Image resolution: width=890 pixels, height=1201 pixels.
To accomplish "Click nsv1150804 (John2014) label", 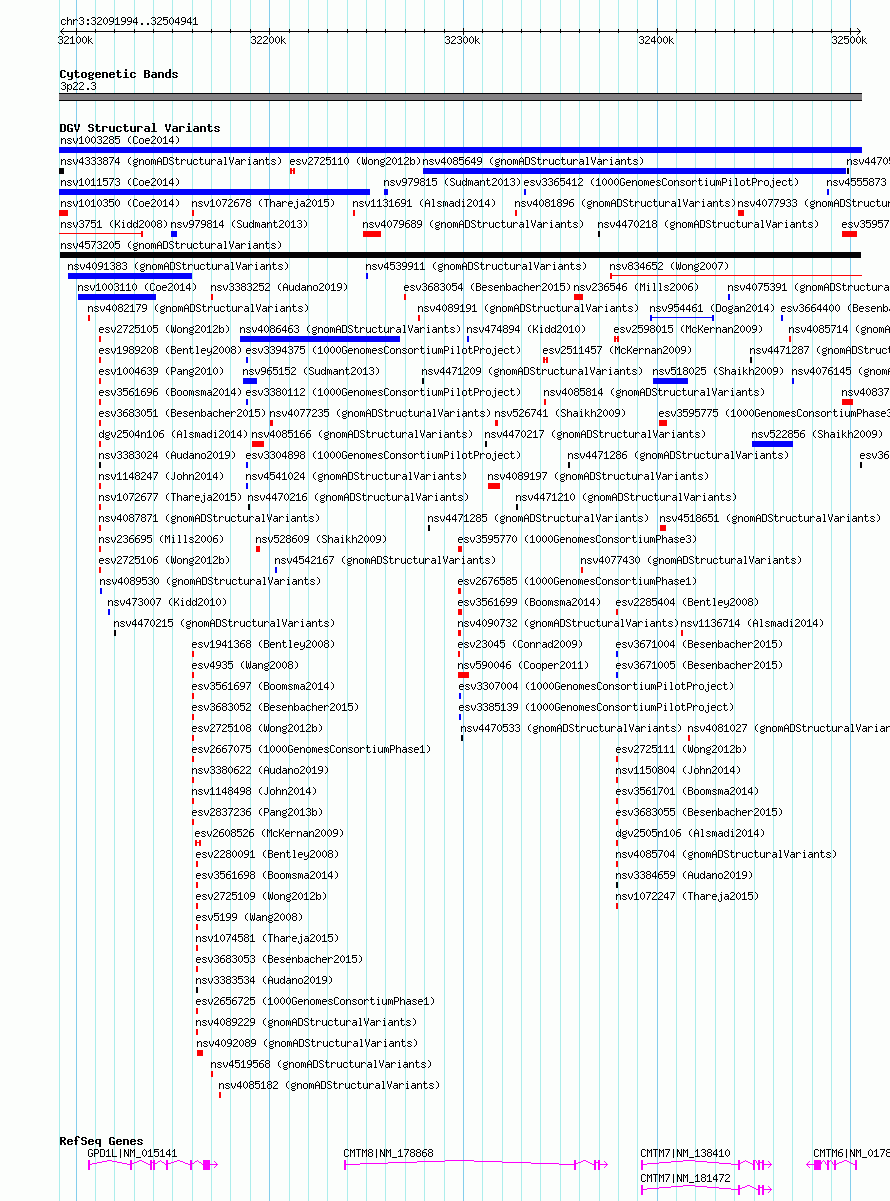I will (679, 770).
